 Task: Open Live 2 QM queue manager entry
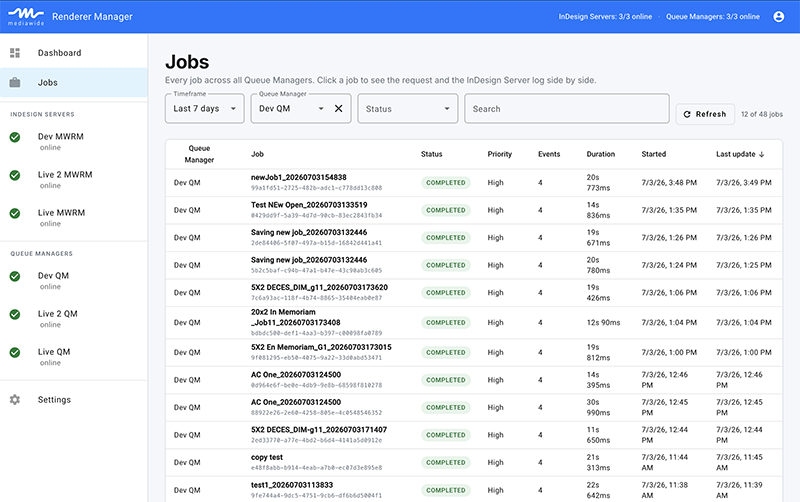(x=73, y=319)
